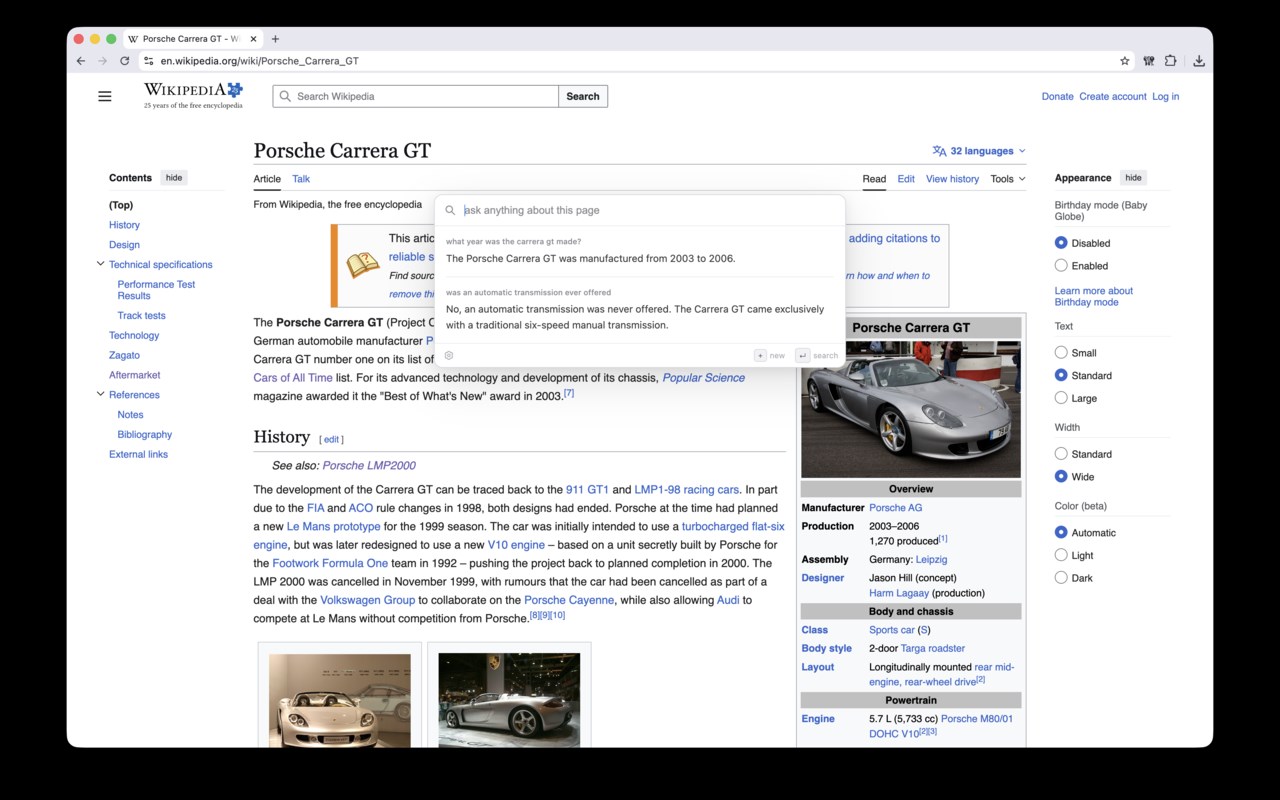Switch to the Talk tab
Screen dimensions: 1280x800
(x=301, y=179)
